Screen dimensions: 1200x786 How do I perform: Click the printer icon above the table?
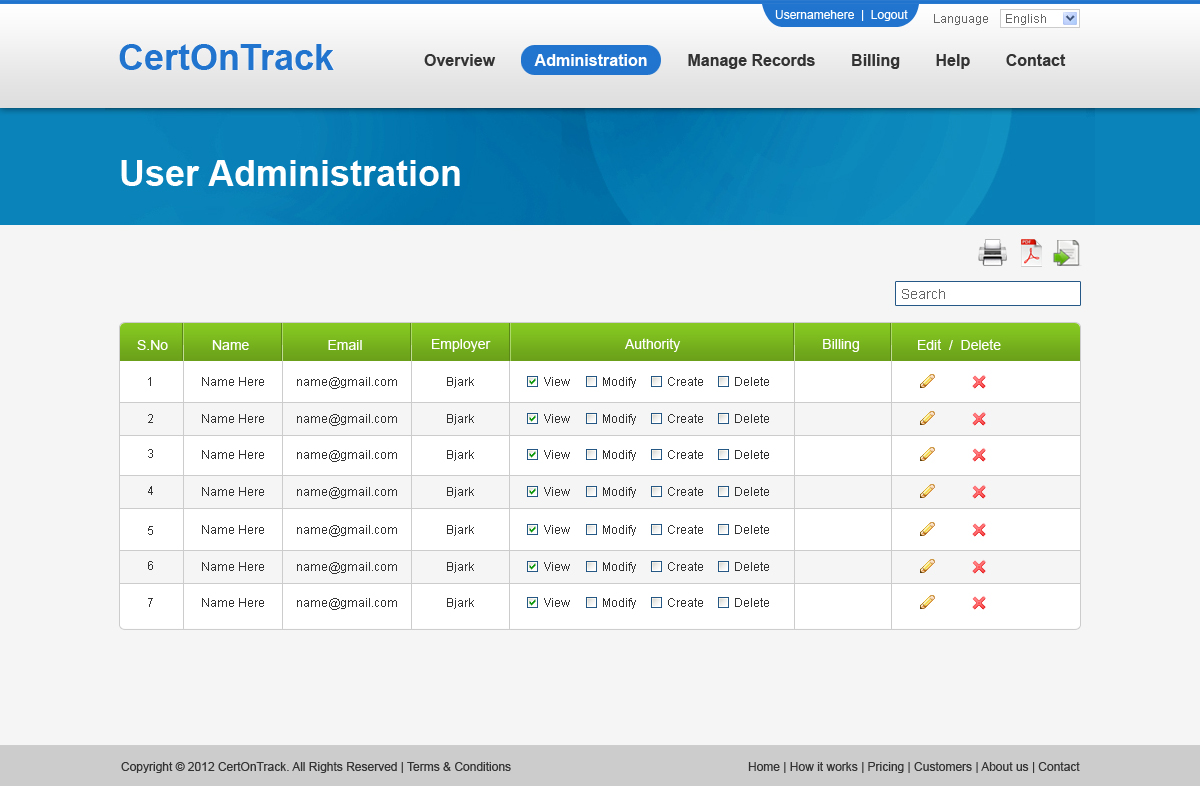point(992,253)
